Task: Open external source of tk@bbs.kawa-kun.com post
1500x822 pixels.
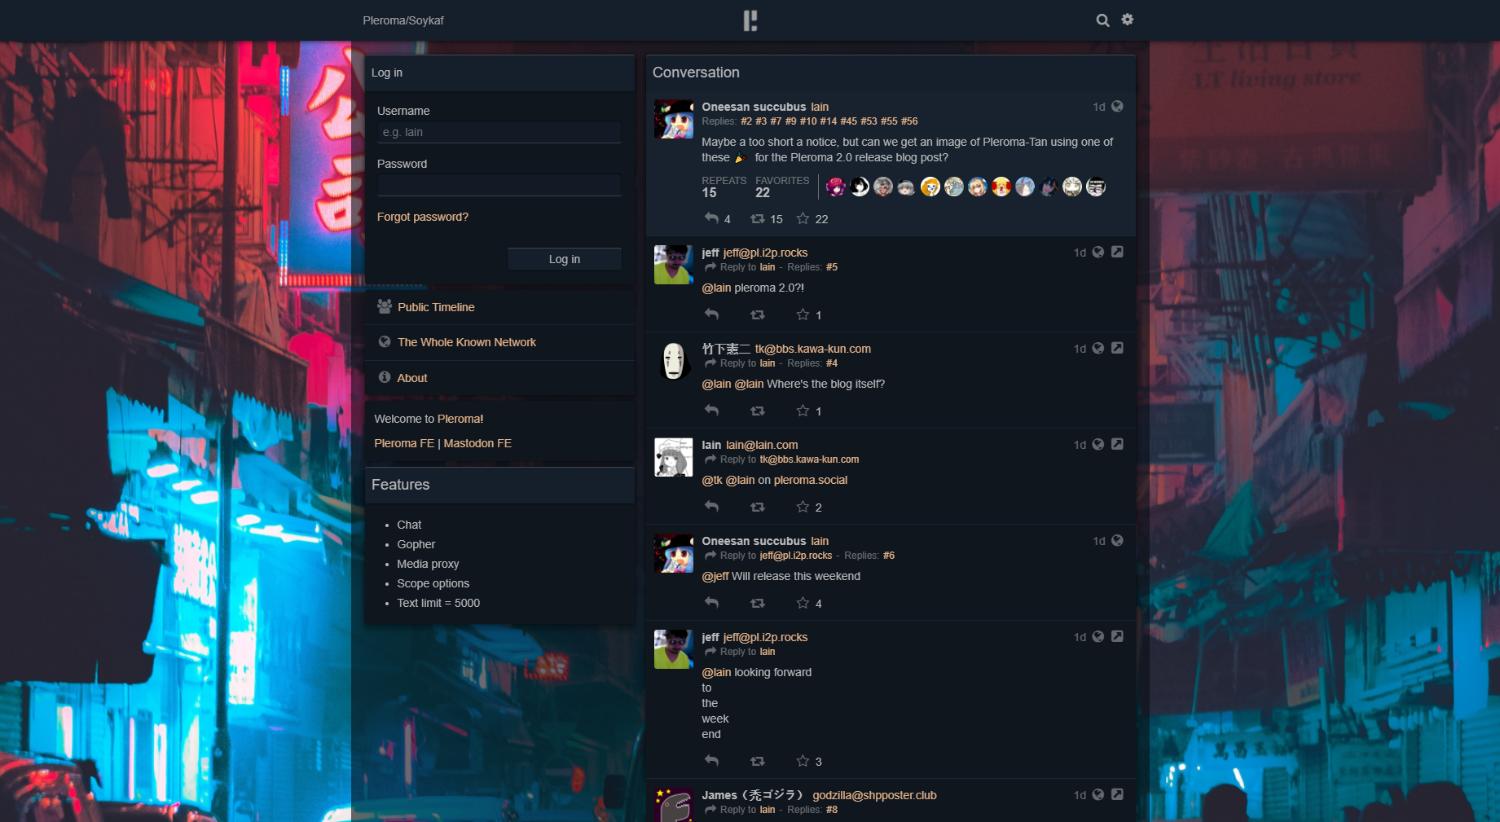Action: [x=1117, y=348]
